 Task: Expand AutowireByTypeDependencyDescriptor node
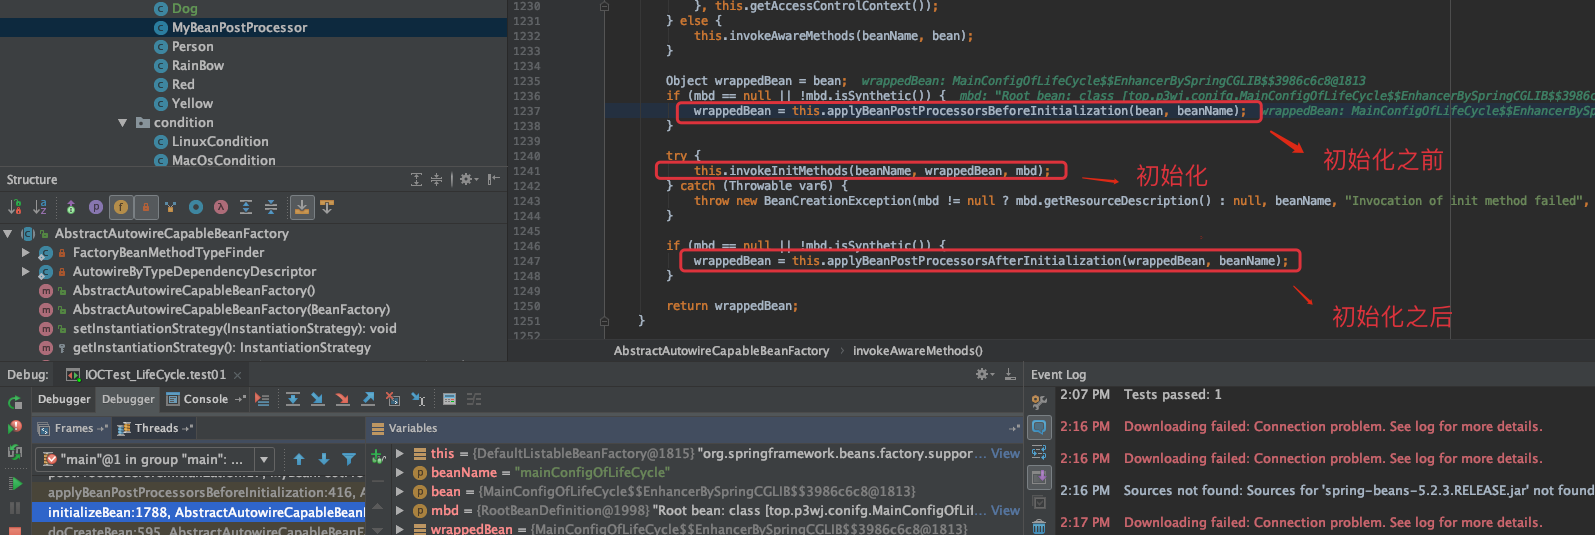(26, 272)
